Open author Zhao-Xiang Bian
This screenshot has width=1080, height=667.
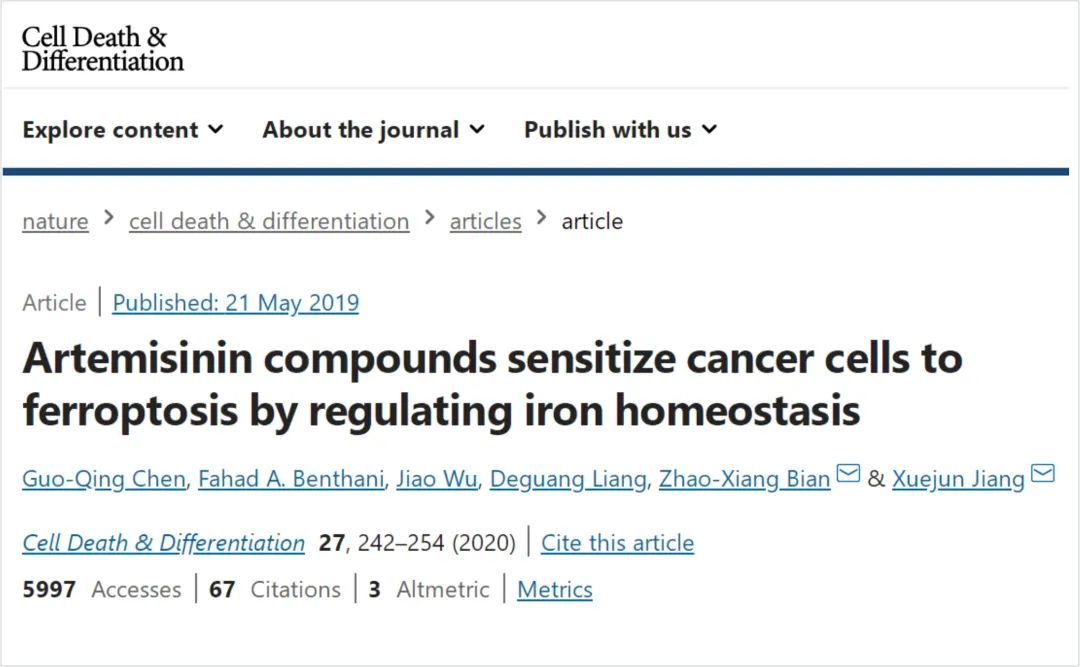pos(745,479)
